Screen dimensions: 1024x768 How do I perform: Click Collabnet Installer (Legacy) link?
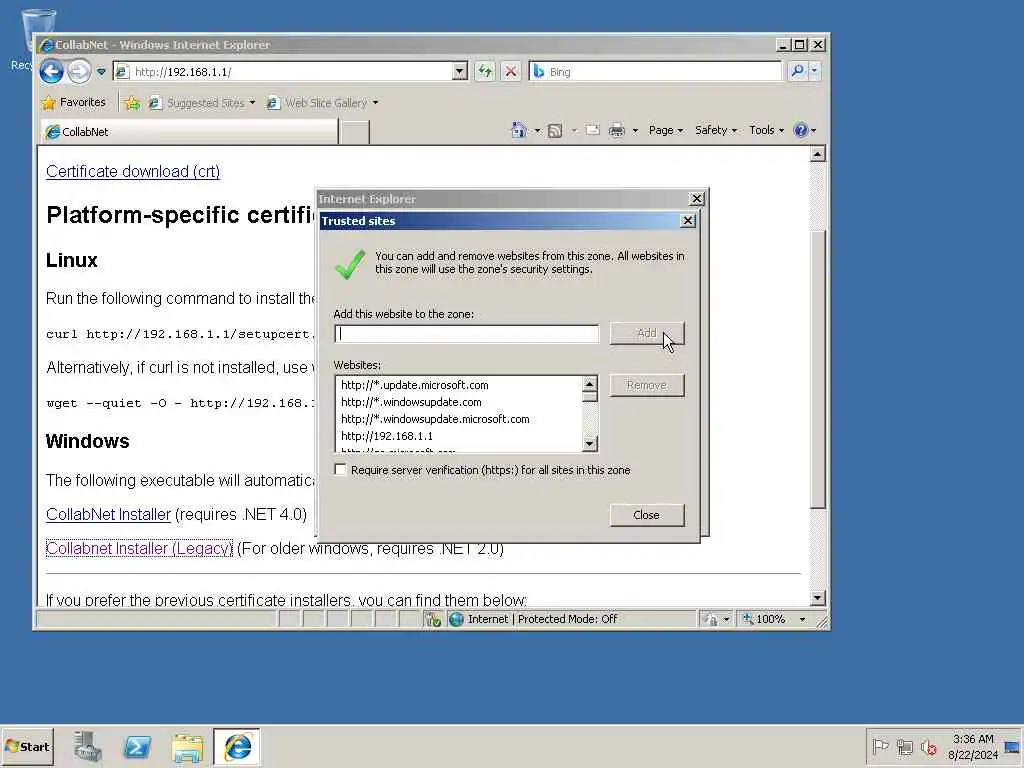click(139, 549)
